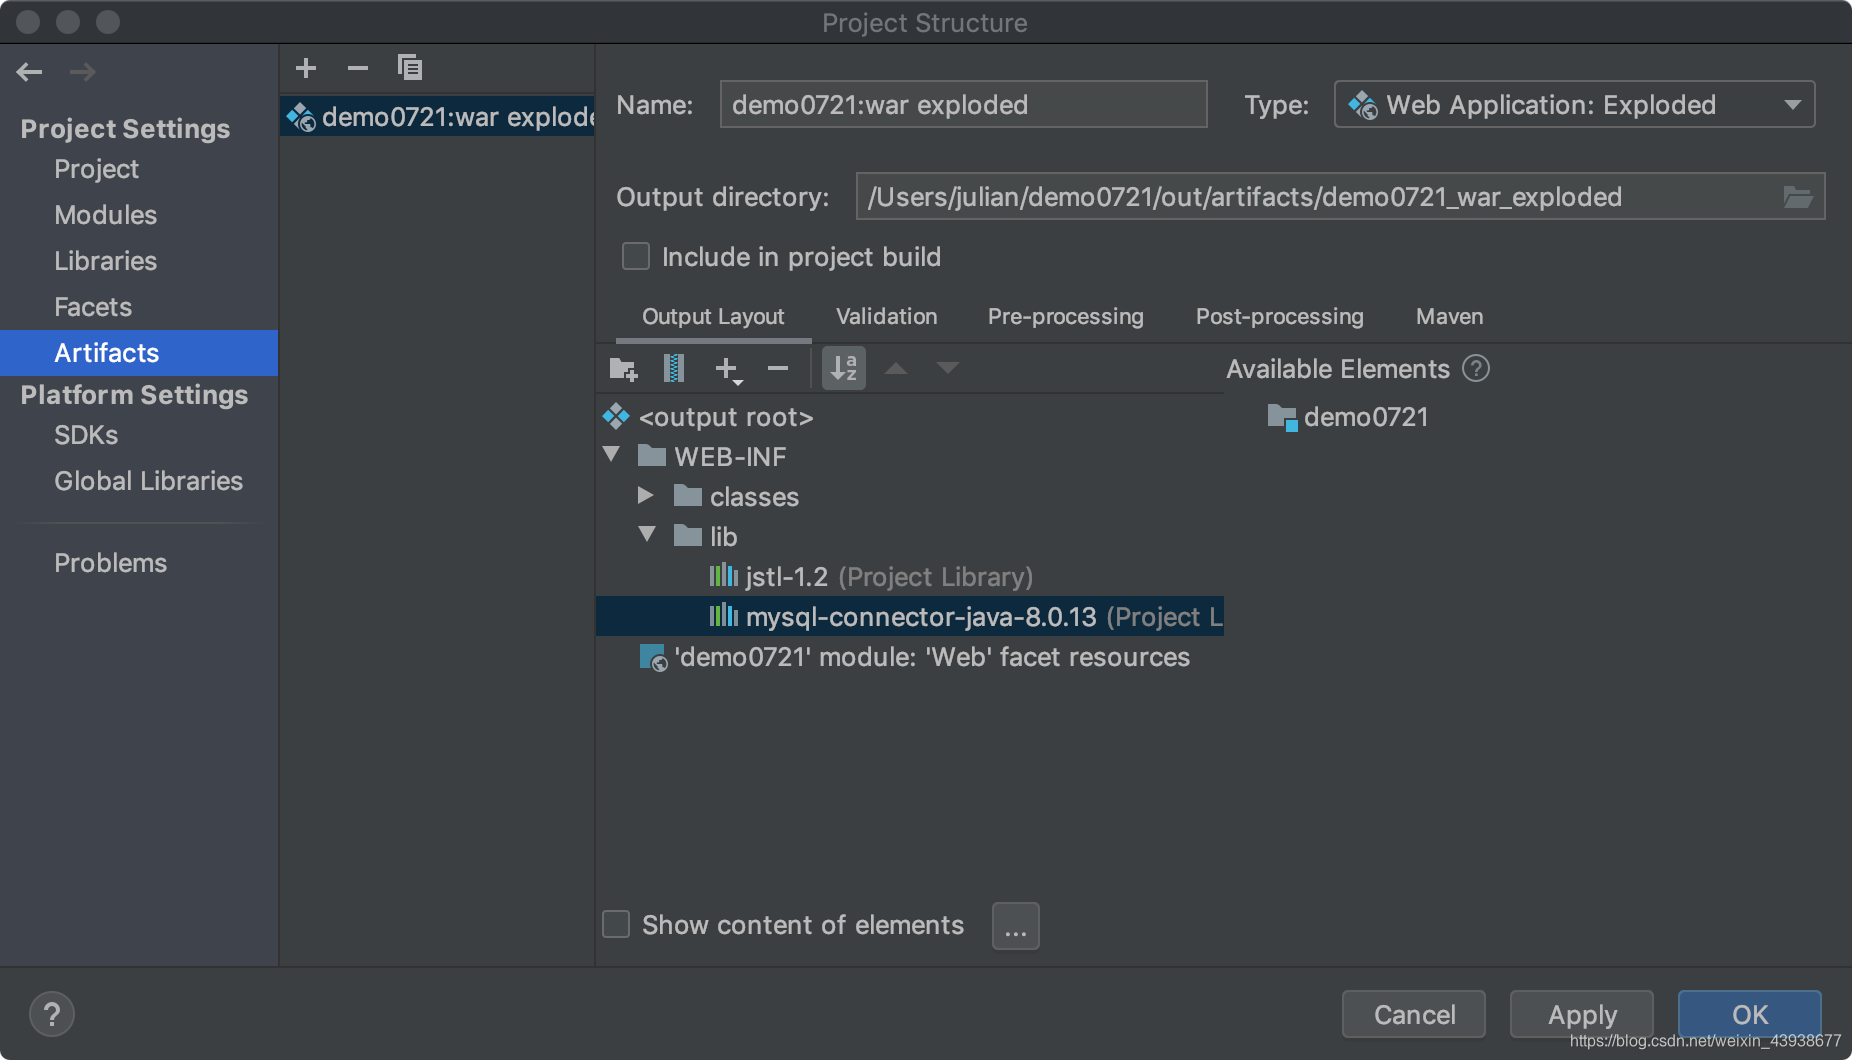The width and height of the screenshot is (1852, 1060).
Task: Click the forward navigation arrow
Action: point(83,72)
